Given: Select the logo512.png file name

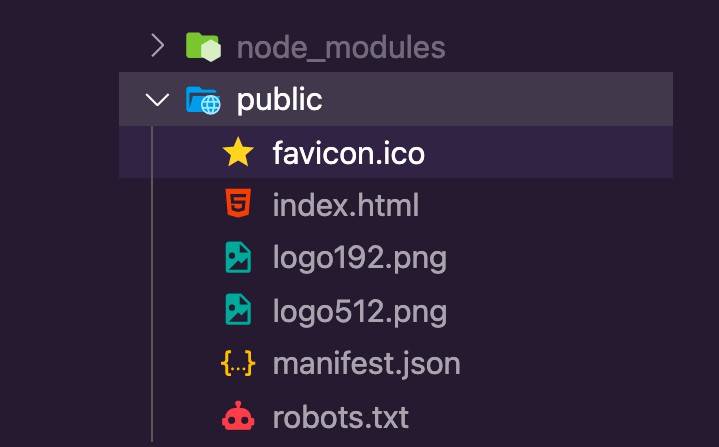Looking at the screenshot, I should (x=359, y=311).
